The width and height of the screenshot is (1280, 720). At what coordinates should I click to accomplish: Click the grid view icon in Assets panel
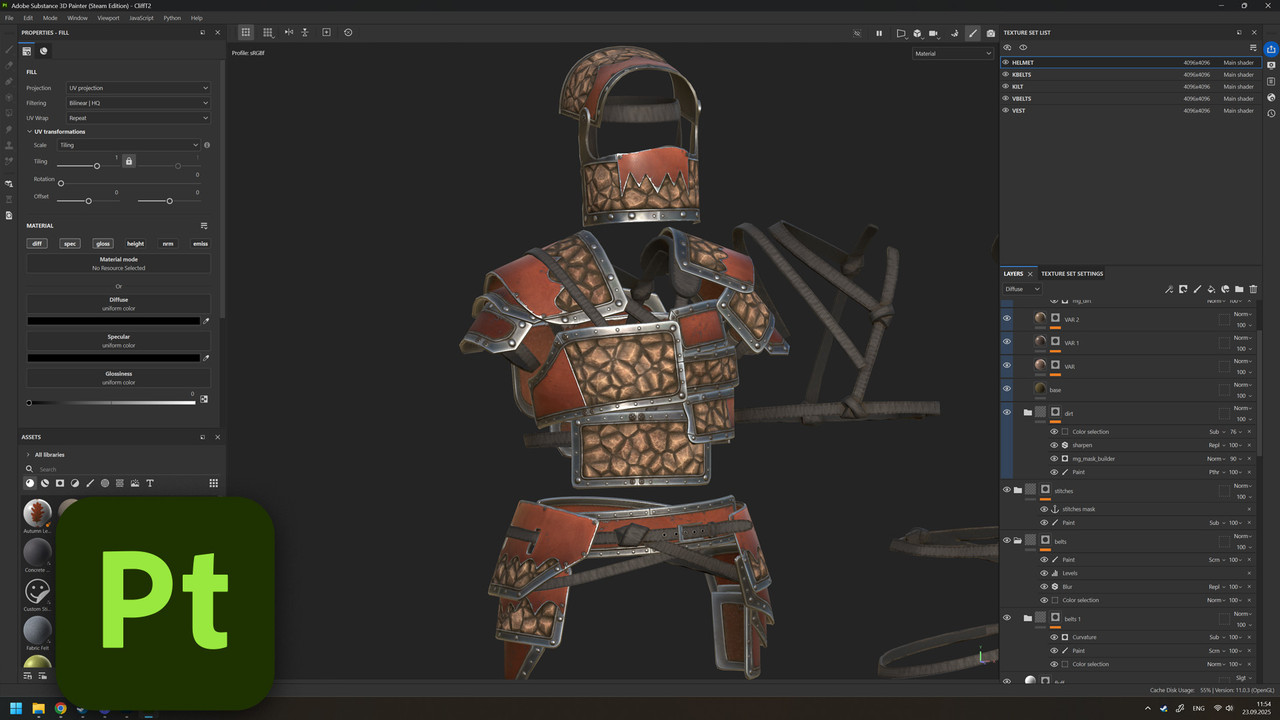(x=213, y=483)
